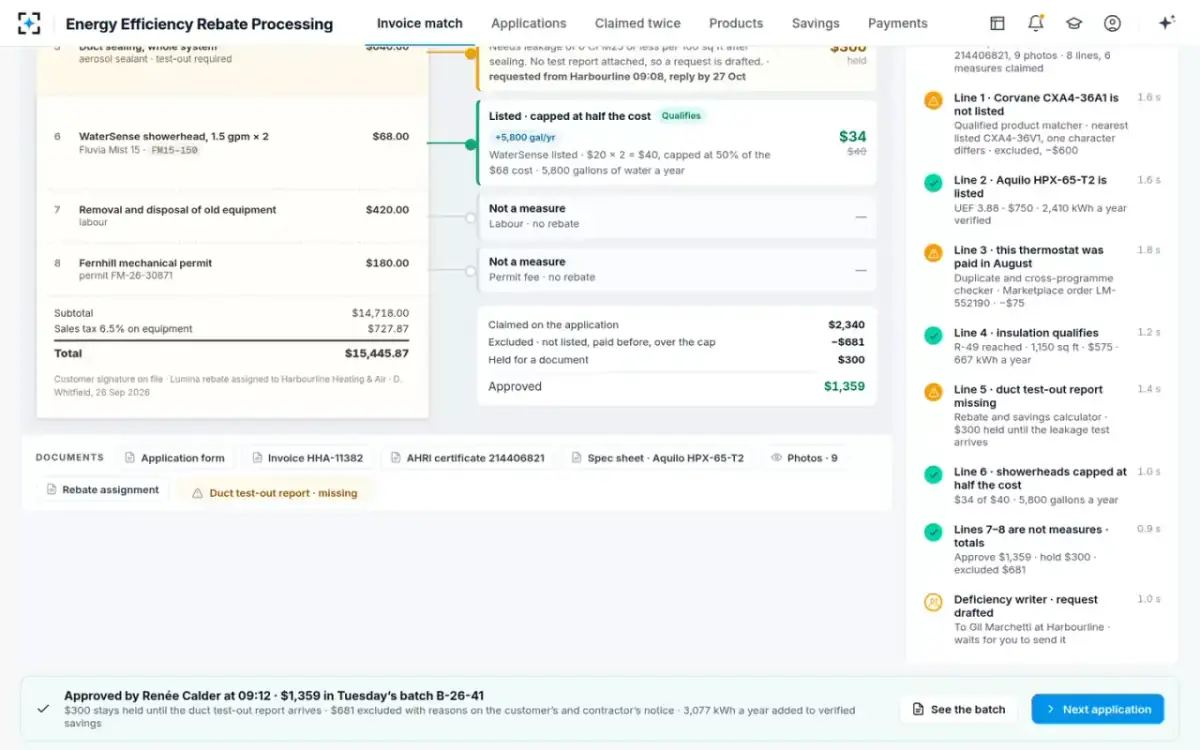Switch to the Claimed twice tab
Screen dimensions: 1200x750
click(x=637, y=23)
